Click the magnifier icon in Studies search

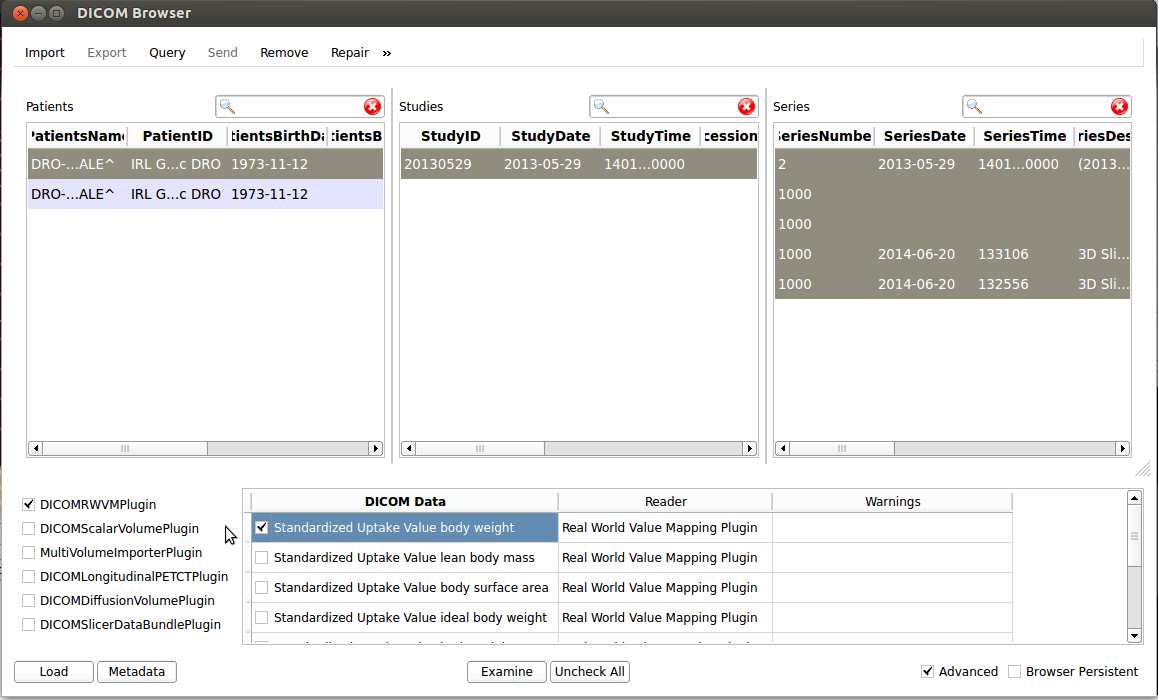[602, 107]
